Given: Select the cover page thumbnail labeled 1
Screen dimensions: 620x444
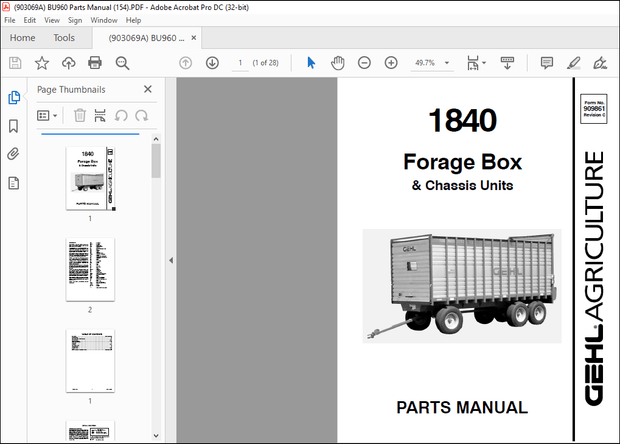Looking at the screenshot, I should tap(90, 178).
